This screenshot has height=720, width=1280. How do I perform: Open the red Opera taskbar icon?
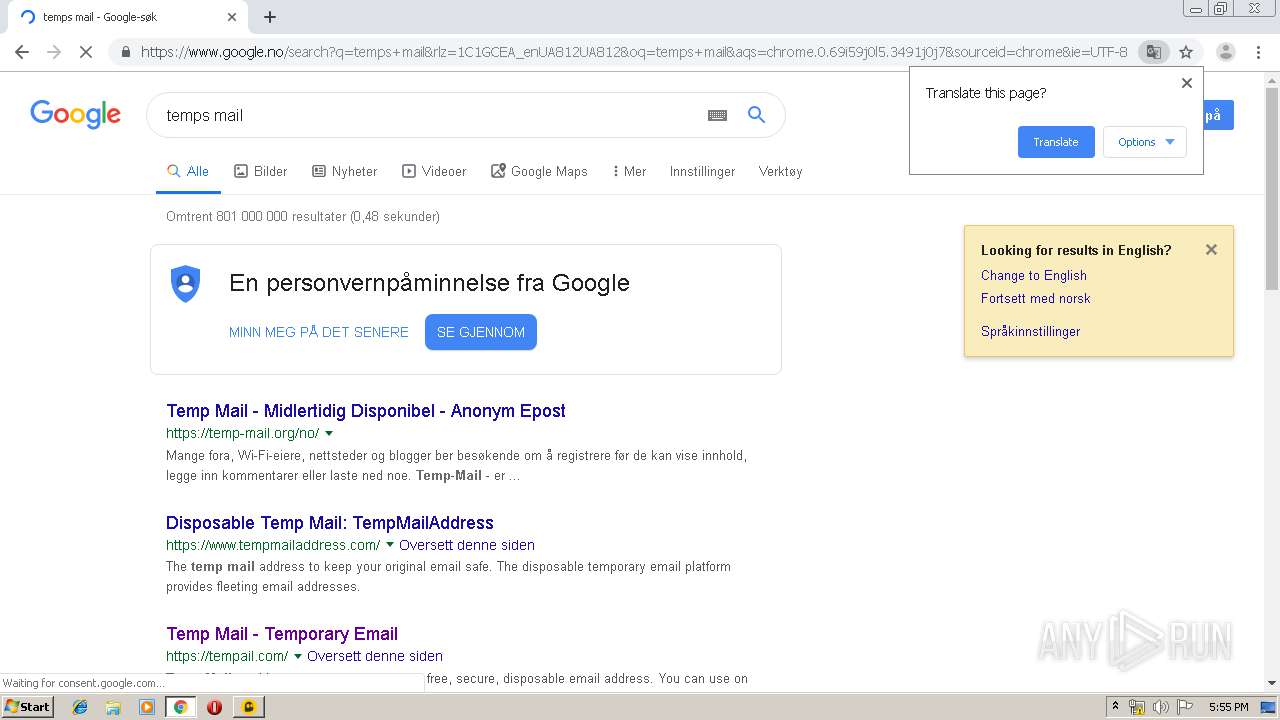214,707
